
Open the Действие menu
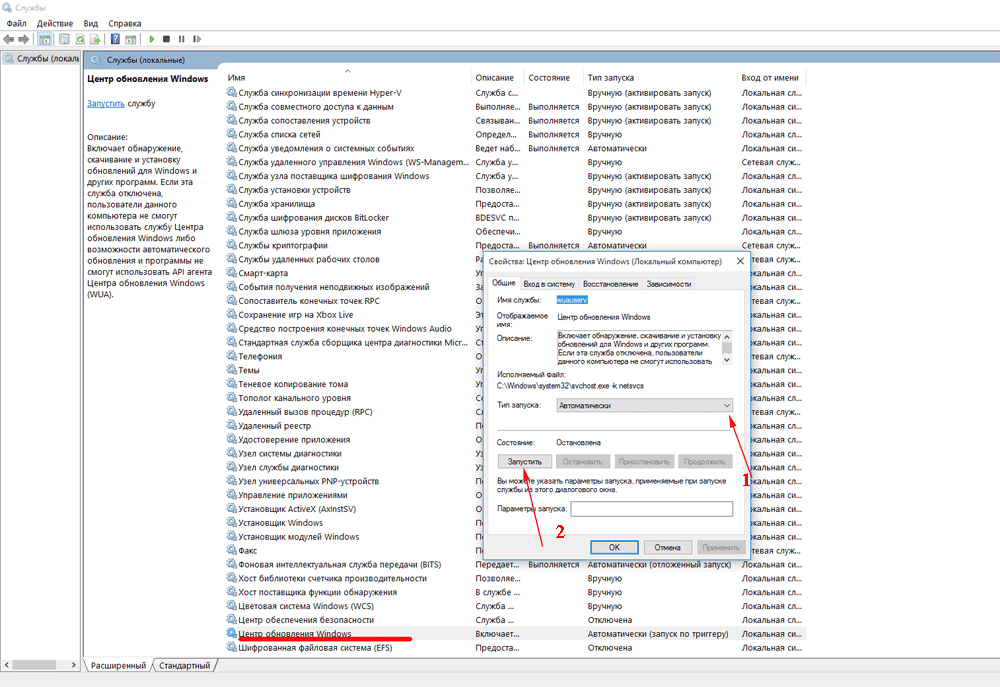(x=55, y=22)
